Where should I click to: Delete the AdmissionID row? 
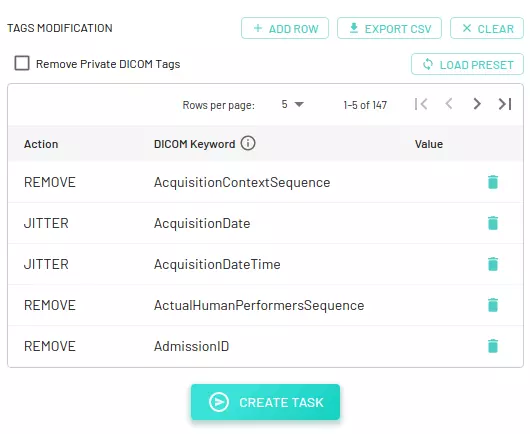point(493,346)
